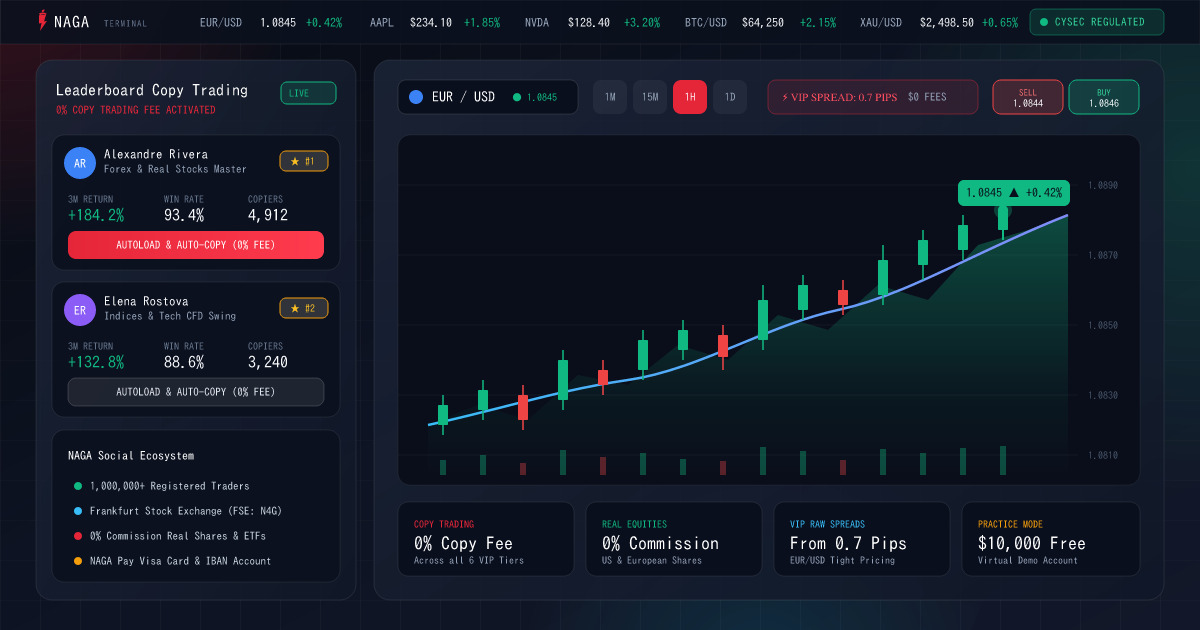Click the CYSEC REGULATED badge
The width and height of the screenshot is (1200, 630).
1097,22
